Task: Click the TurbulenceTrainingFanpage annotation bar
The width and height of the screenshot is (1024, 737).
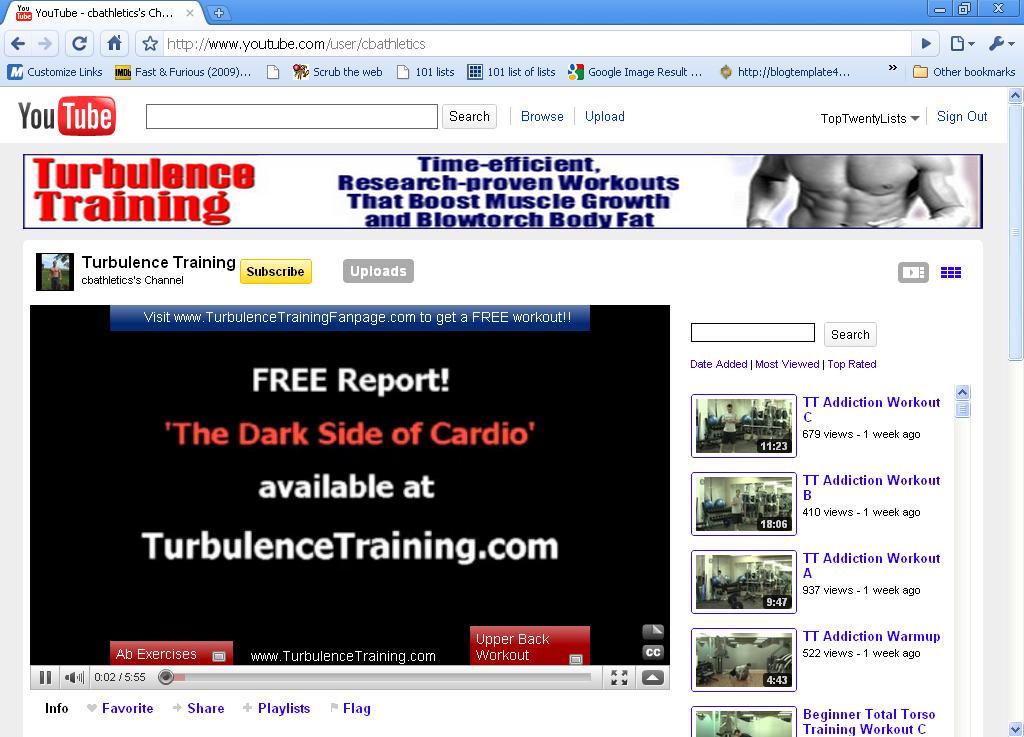Action: 350,317
